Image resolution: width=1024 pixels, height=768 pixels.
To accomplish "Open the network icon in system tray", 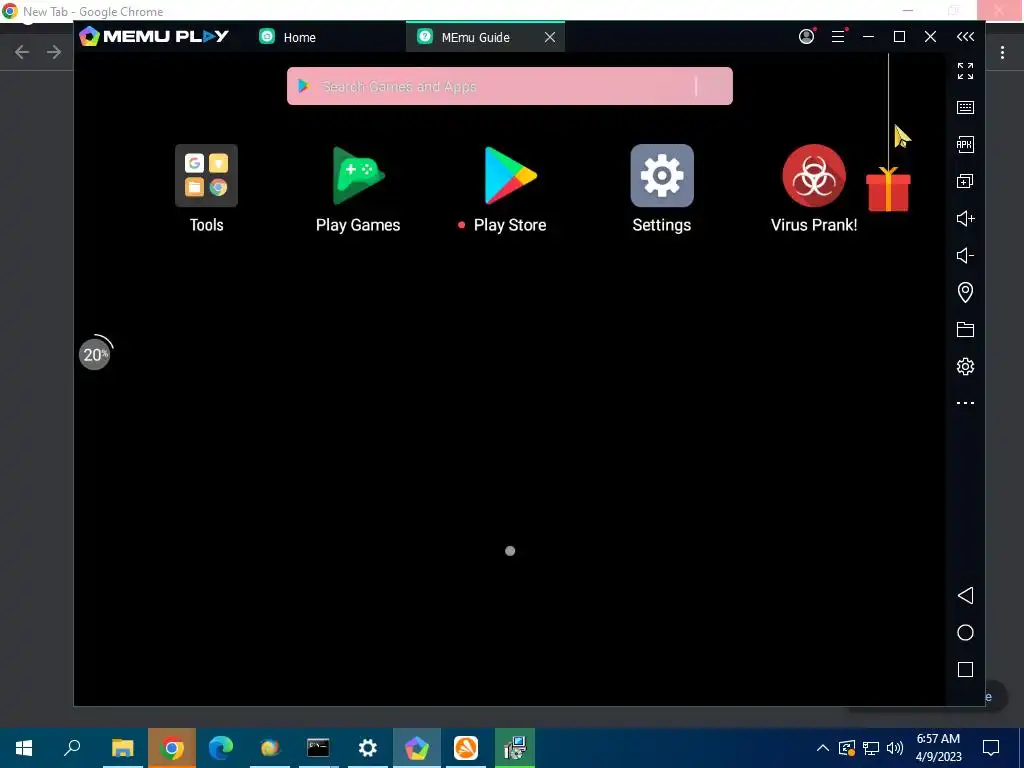I will [871, 748].
